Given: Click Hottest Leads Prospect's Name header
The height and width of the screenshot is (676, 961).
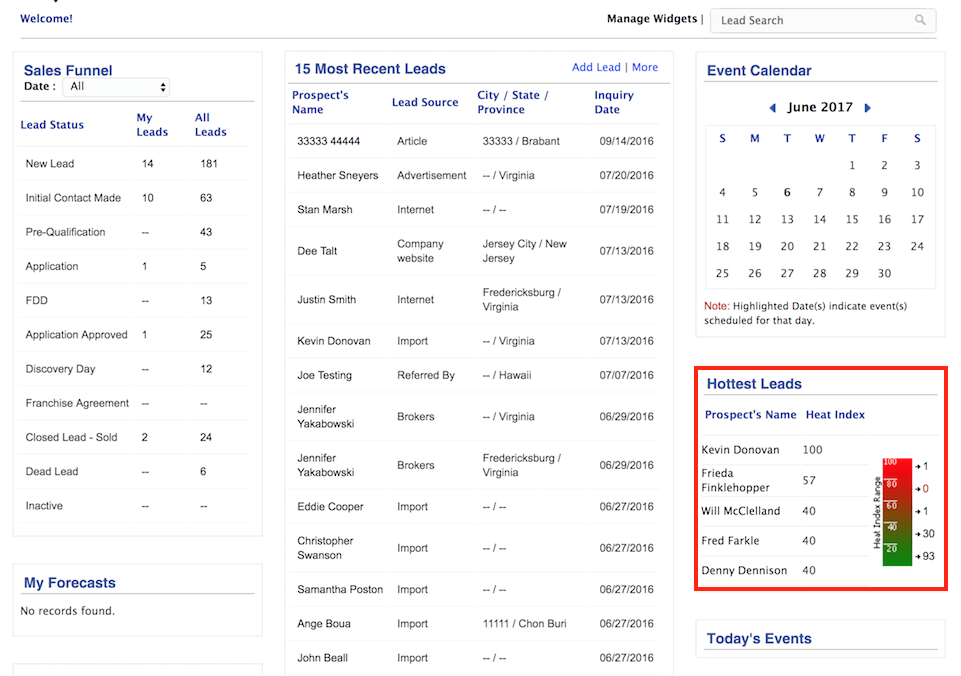Looking at the screenshot, I should [x=750, y=414].
